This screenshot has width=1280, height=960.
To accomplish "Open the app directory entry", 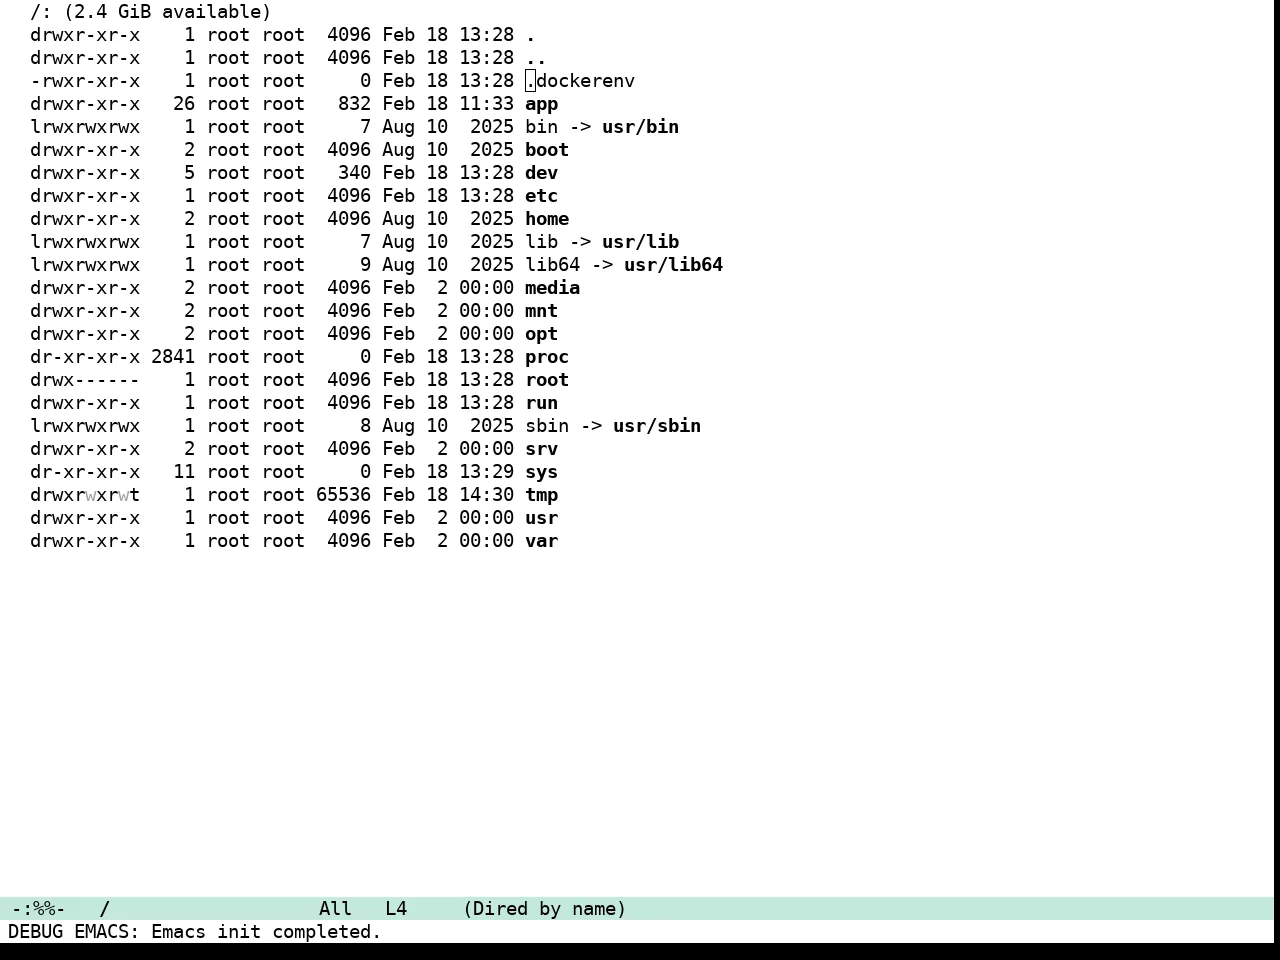I will click(541, 104).
